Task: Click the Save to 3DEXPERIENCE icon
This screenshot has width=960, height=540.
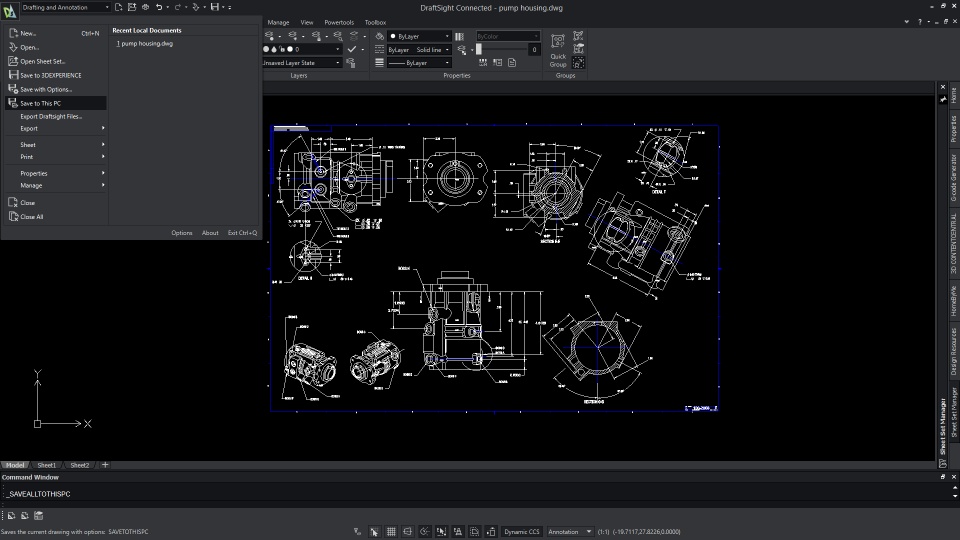Action: pyautogui.click(x=13, y=75)
